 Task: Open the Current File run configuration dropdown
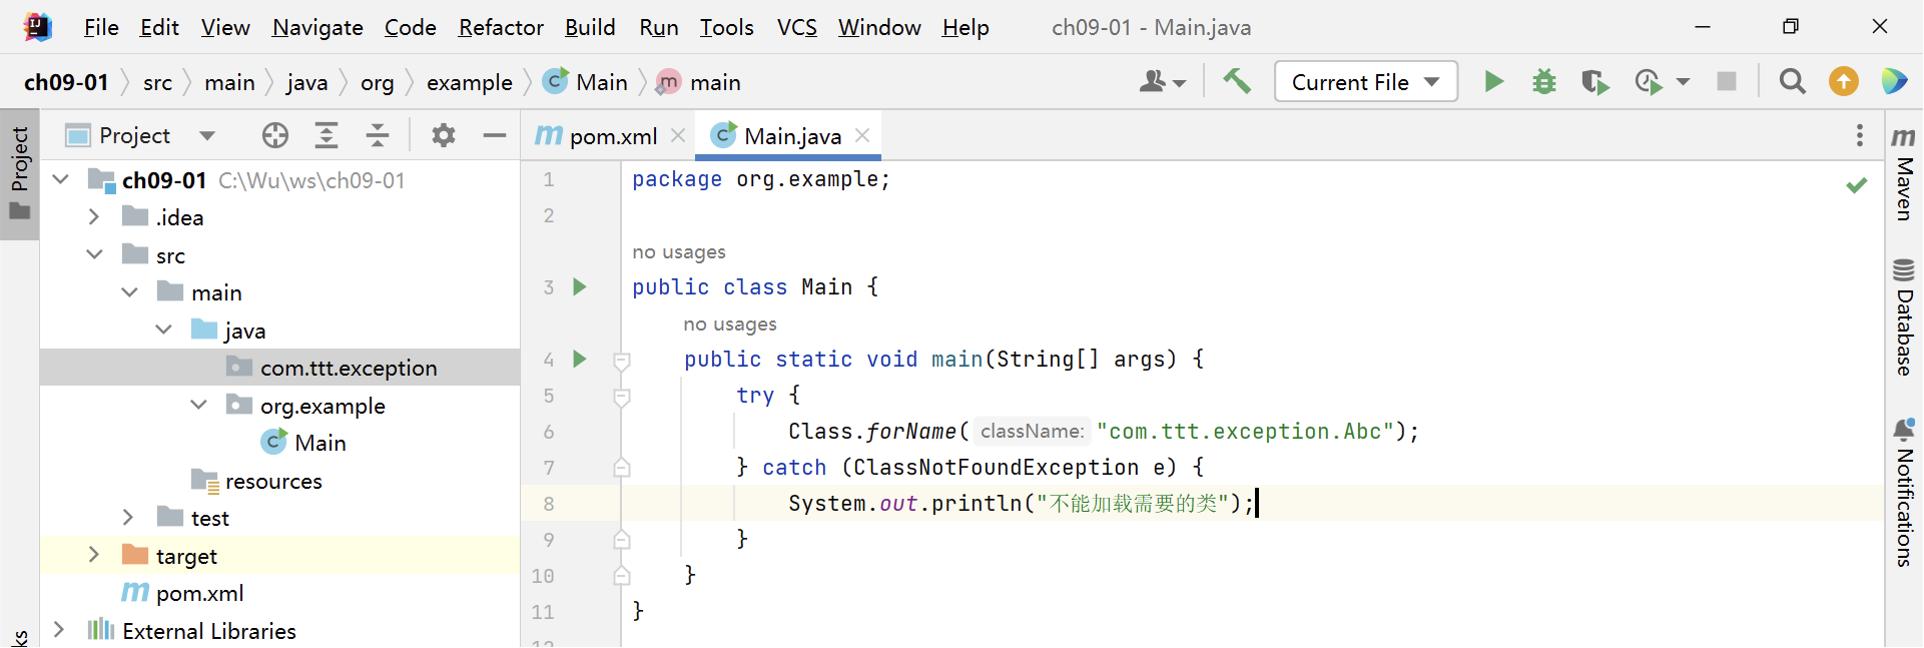pos(1366,82)
